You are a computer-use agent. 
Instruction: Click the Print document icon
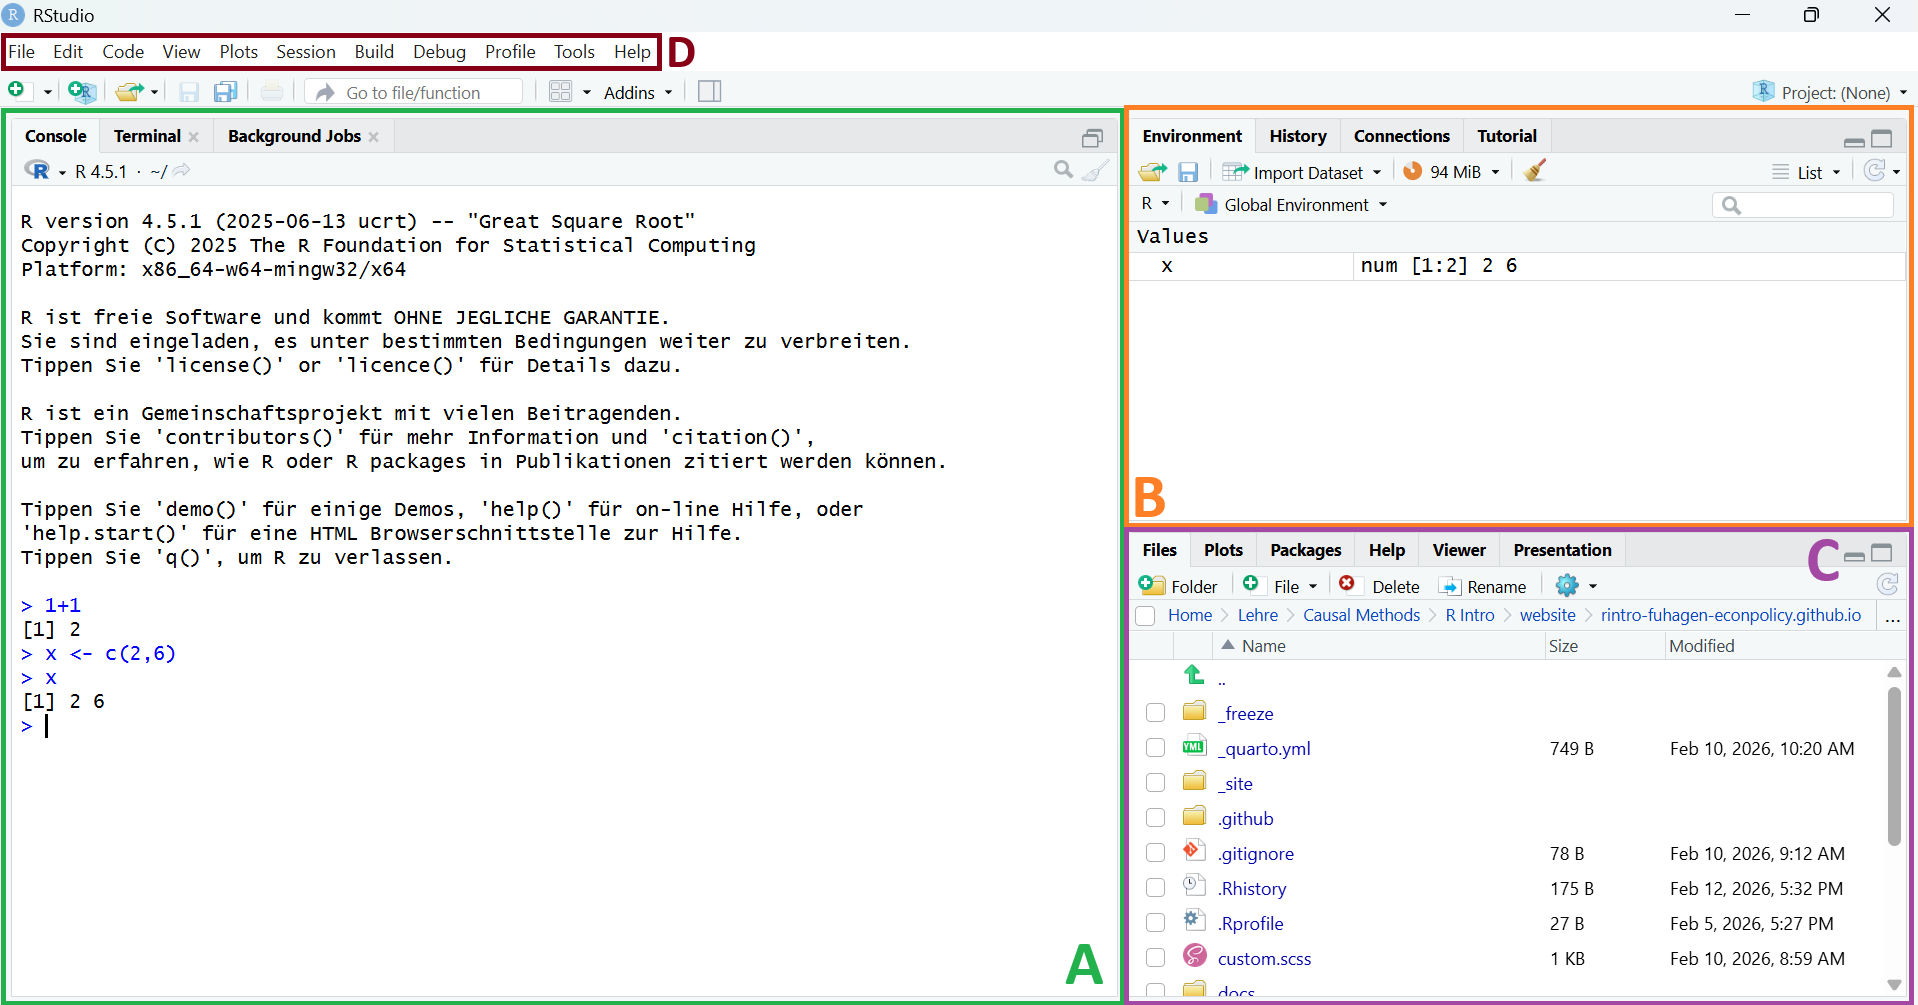pyautogui.click(x=272, y=92)
